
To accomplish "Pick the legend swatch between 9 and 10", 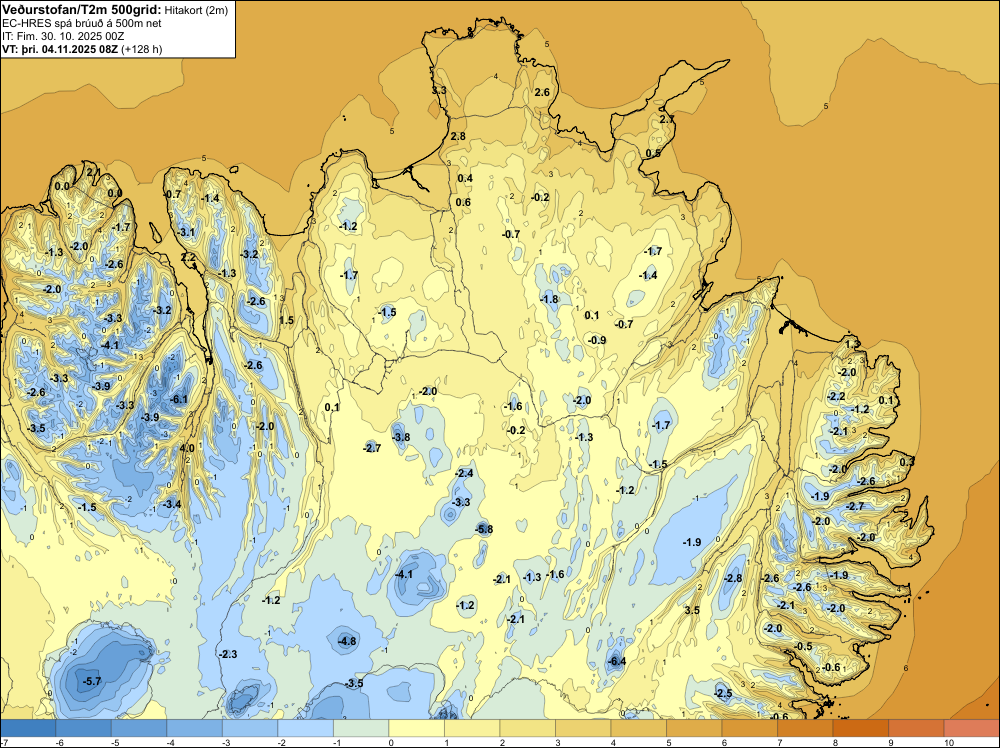I will 916,728.
